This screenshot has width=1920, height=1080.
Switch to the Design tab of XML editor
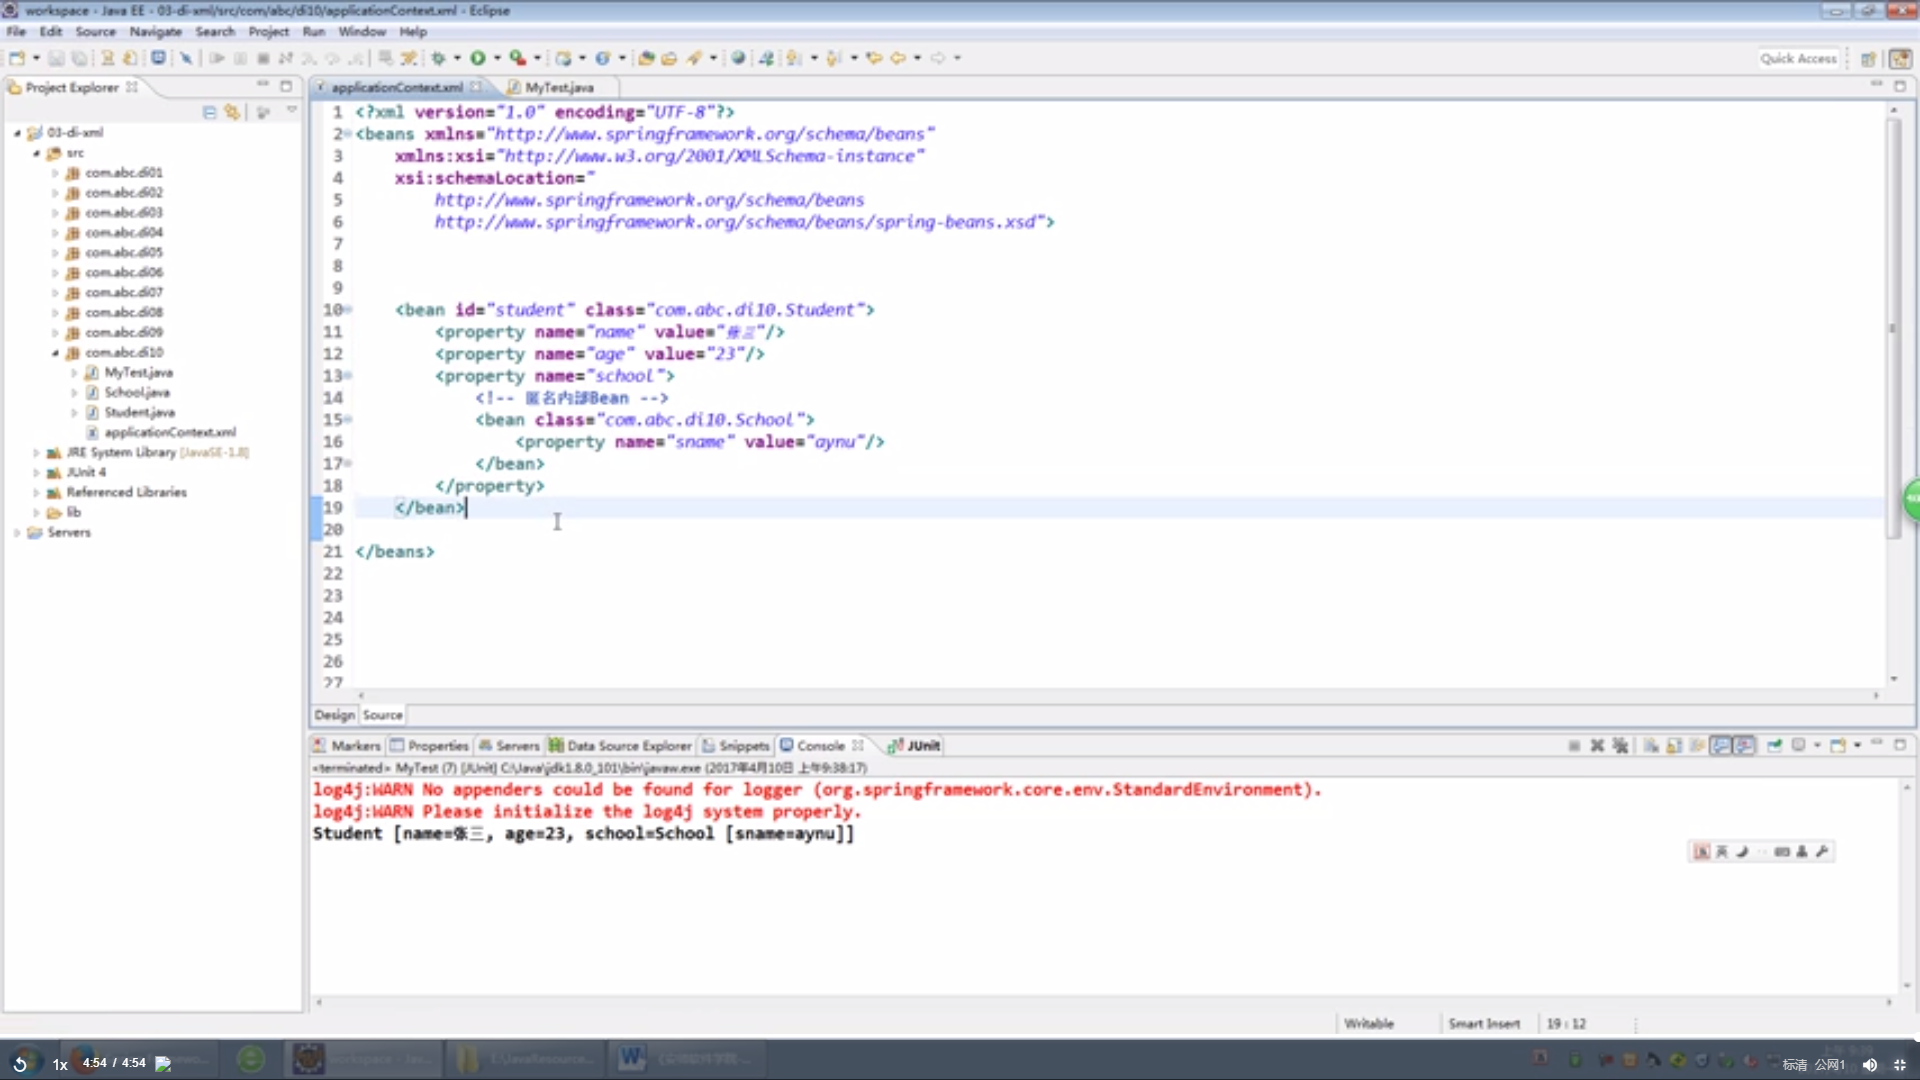pyautogui.click(x=334, y=715)
